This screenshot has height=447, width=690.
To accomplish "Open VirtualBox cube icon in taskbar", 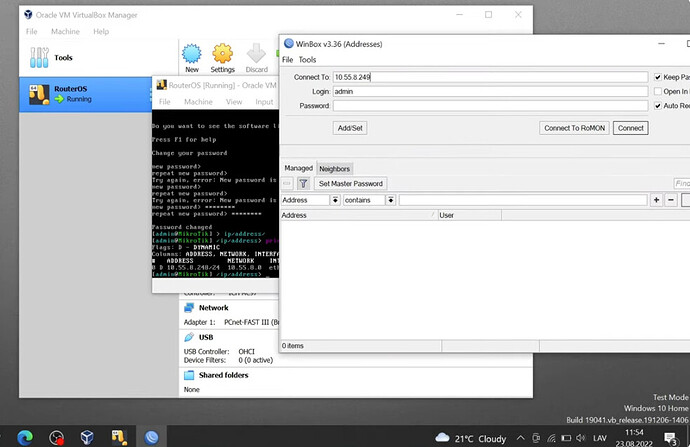I will tap(87, 437).
